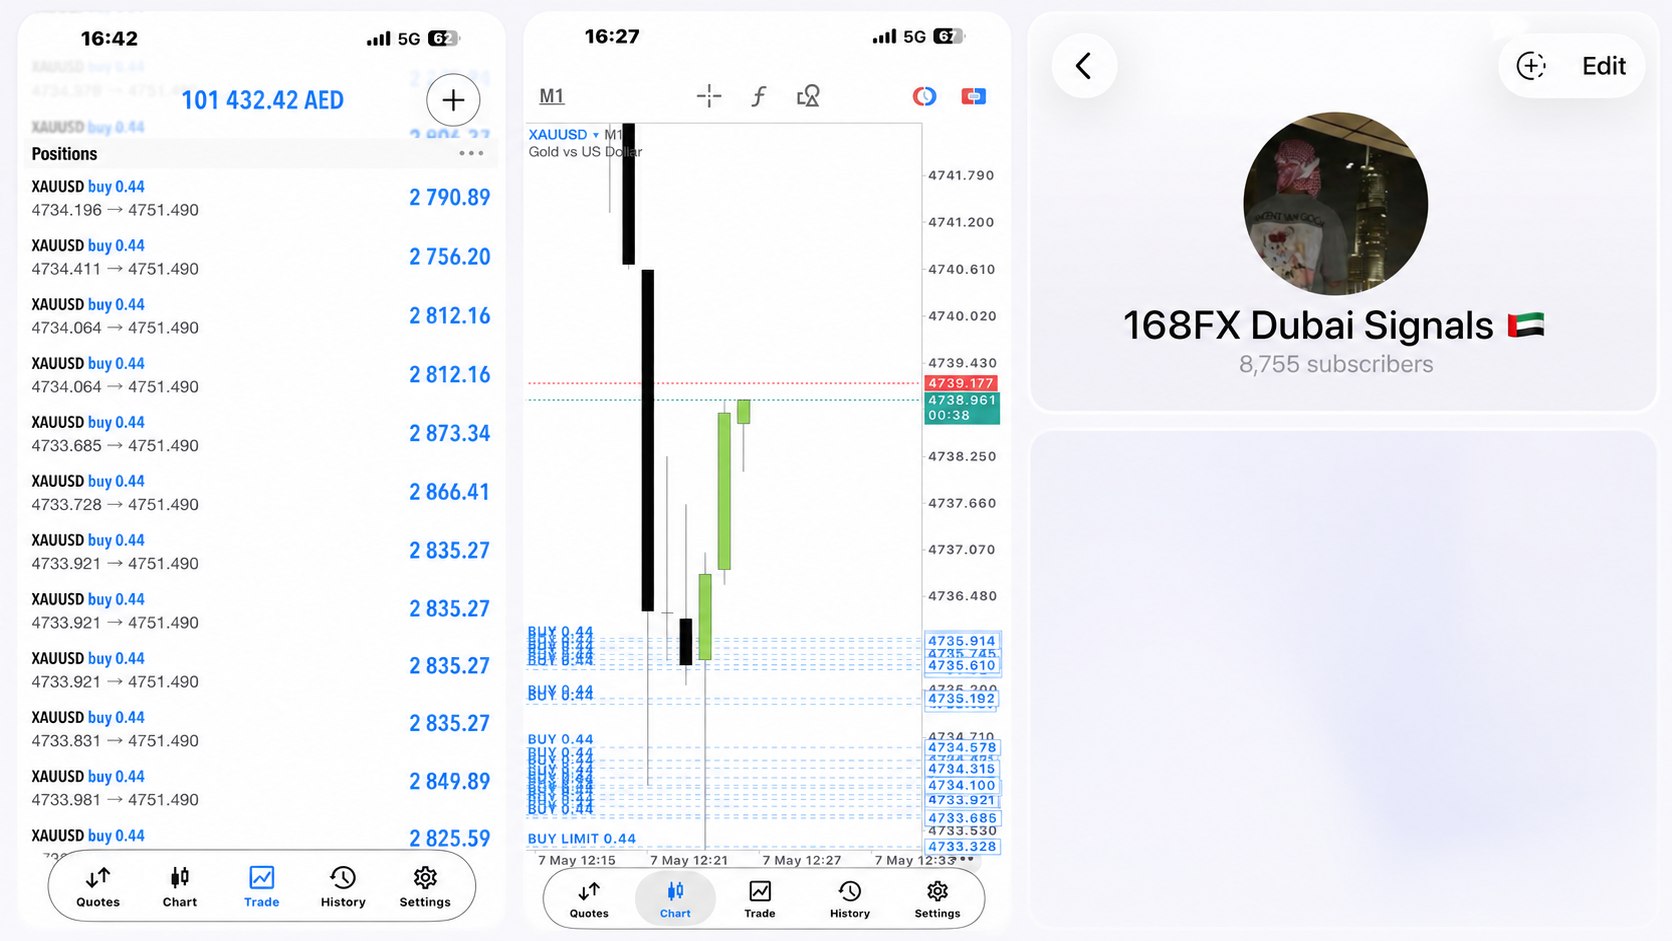Tap the red-blue chat bubble icon
Viewport: 1672px width, 941px height.
point(973,96)
